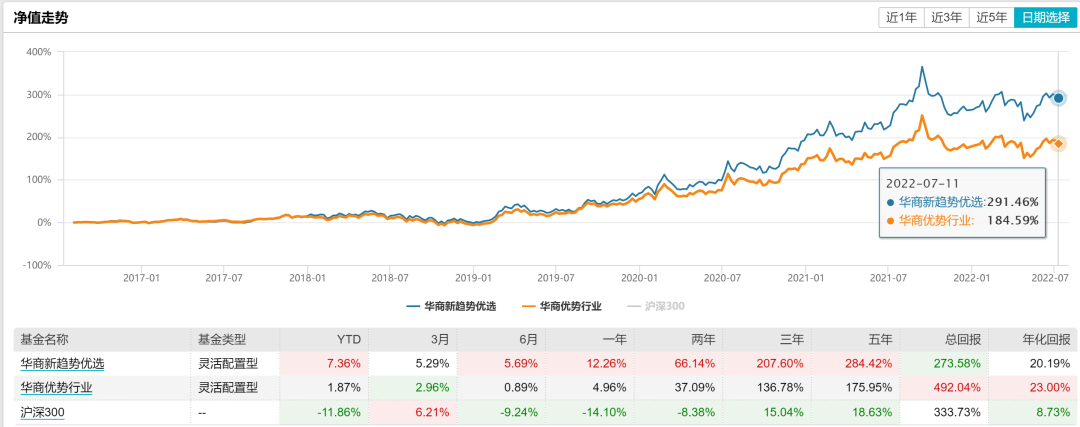Click the 175.95% five-year cell
The height and width of the screenshot is (427, 1080).
(x=855, y=387)
